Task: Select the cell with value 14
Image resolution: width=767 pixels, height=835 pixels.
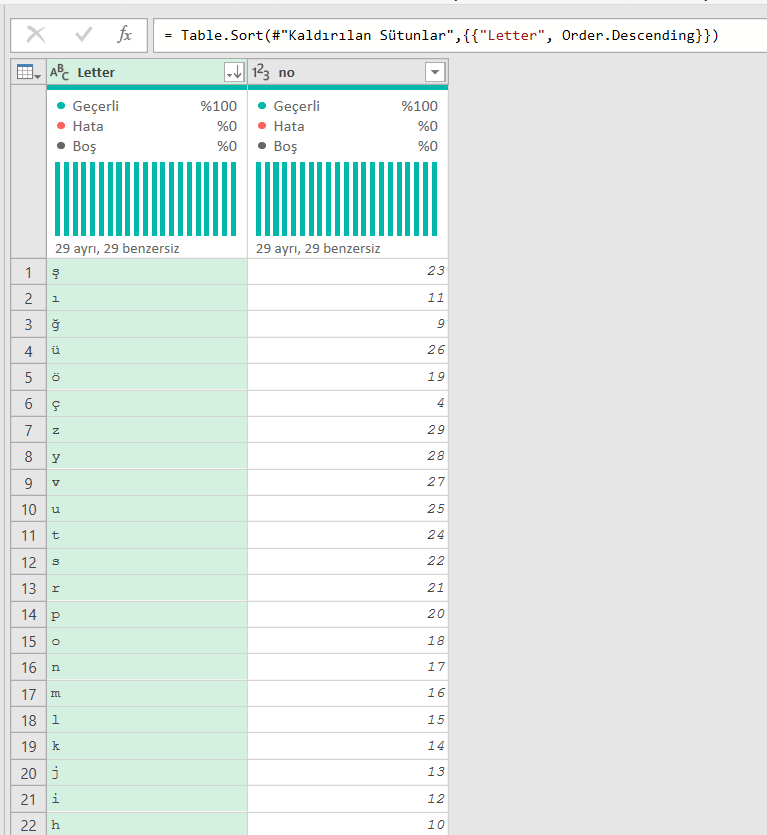Action: [x=348, y=747]
